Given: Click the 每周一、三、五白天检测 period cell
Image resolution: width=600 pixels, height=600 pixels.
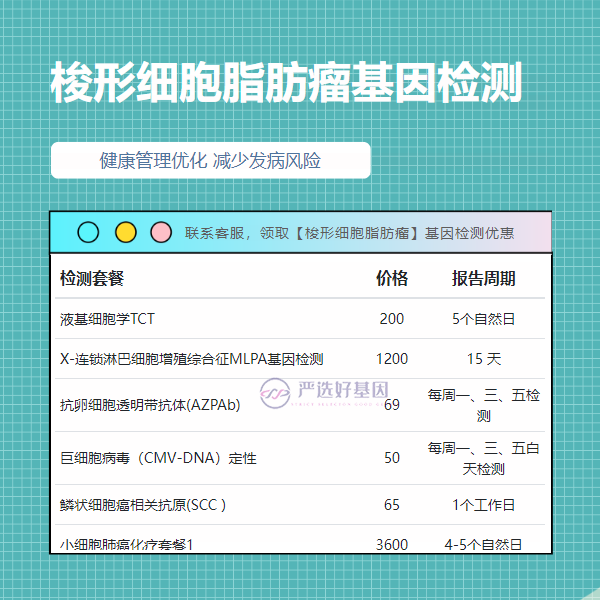Looking at the screenshot, I should (484, 458).
